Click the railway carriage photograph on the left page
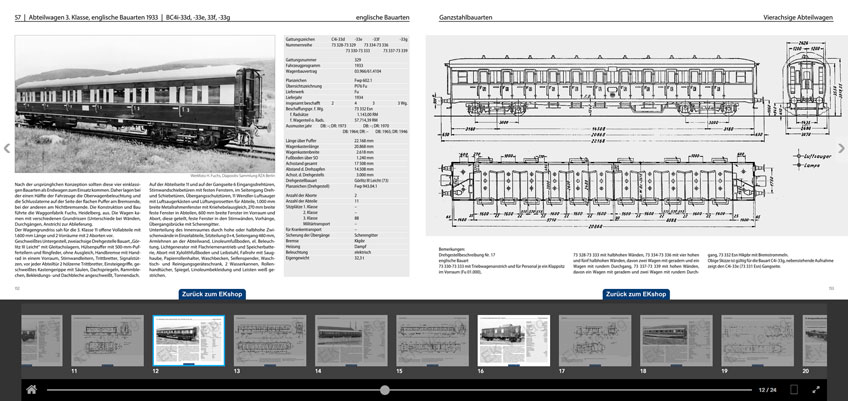The height and width of the screenshot is (401, 848). point(145,104)
